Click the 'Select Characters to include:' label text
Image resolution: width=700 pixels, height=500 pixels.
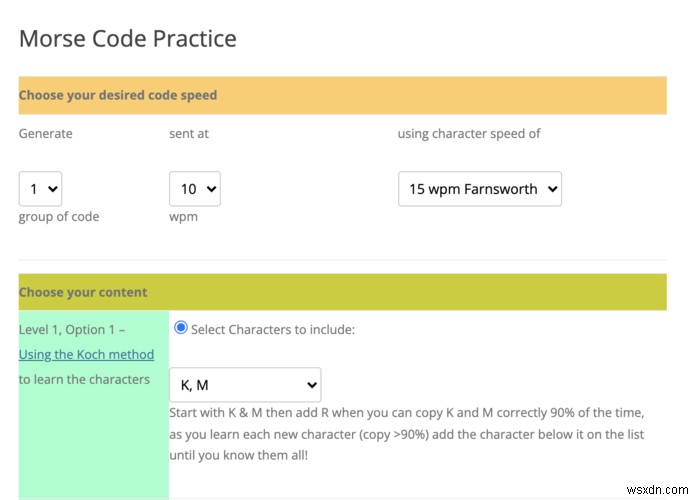273,328
